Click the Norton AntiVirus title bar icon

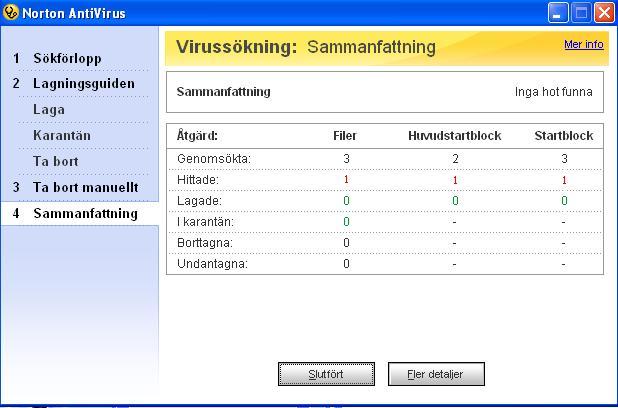tap(11, 13)
